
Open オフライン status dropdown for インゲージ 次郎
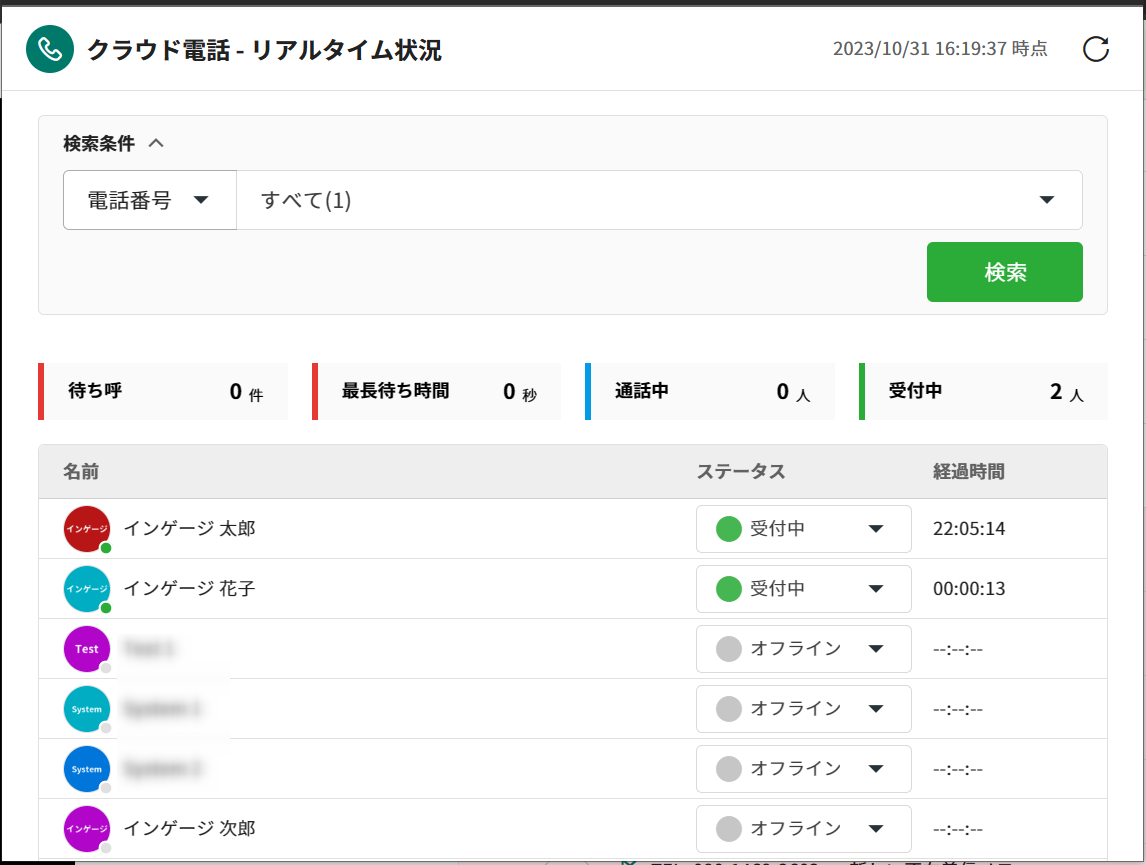[803, 829]
